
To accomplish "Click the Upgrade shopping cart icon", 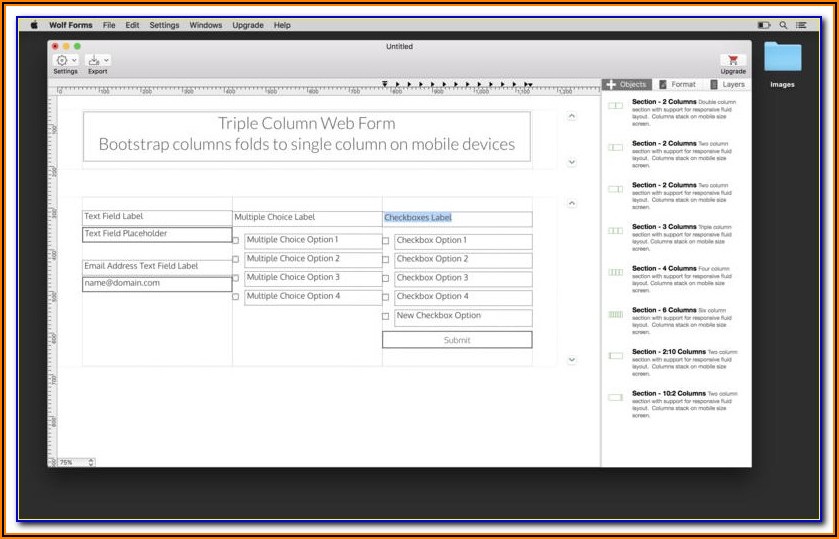I will coord(733,60).
